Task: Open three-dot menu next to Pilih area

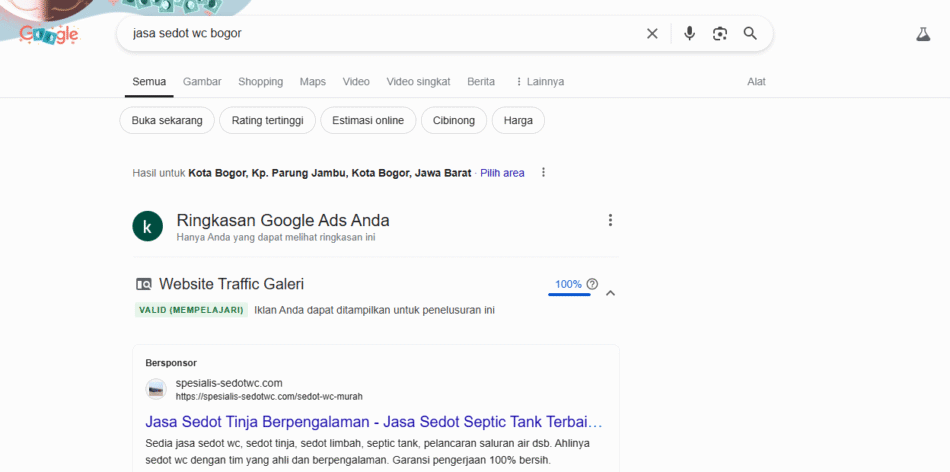Action: (544, 172)
